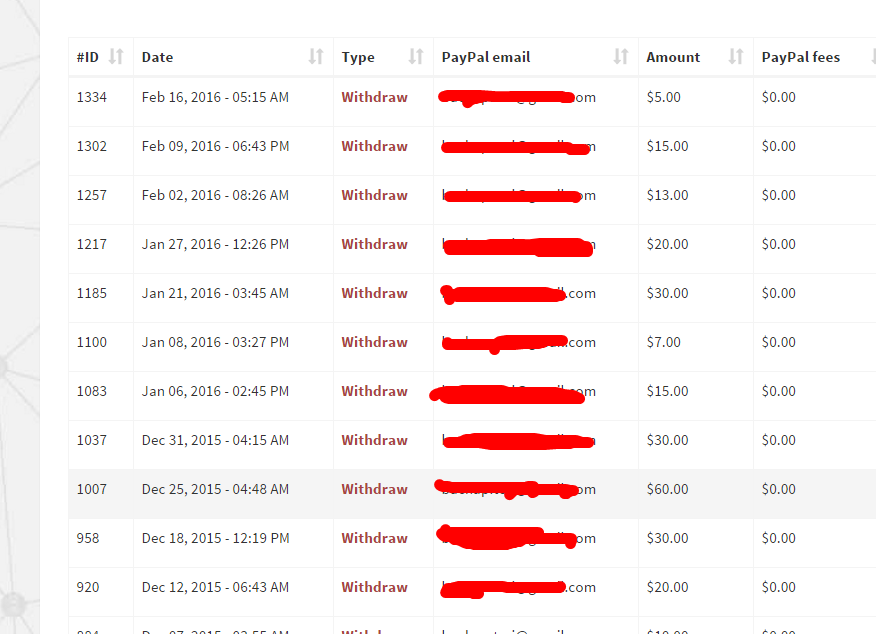Select Withdraw entry dated Feb 02, 2016

click(374, 195)
